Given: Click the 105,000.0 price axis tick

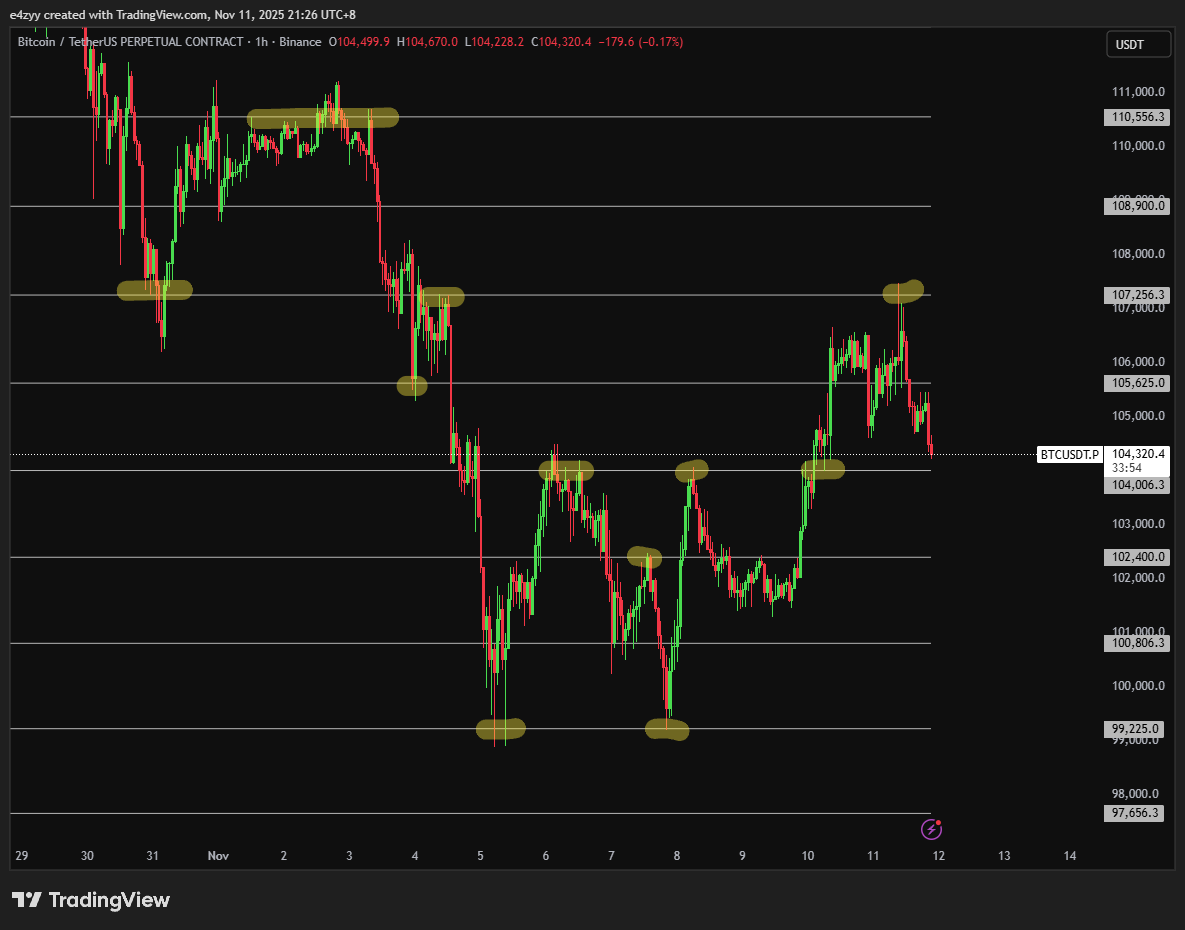Looking at the screenshot, I should pyautogui.click(x=1138, y=416).
